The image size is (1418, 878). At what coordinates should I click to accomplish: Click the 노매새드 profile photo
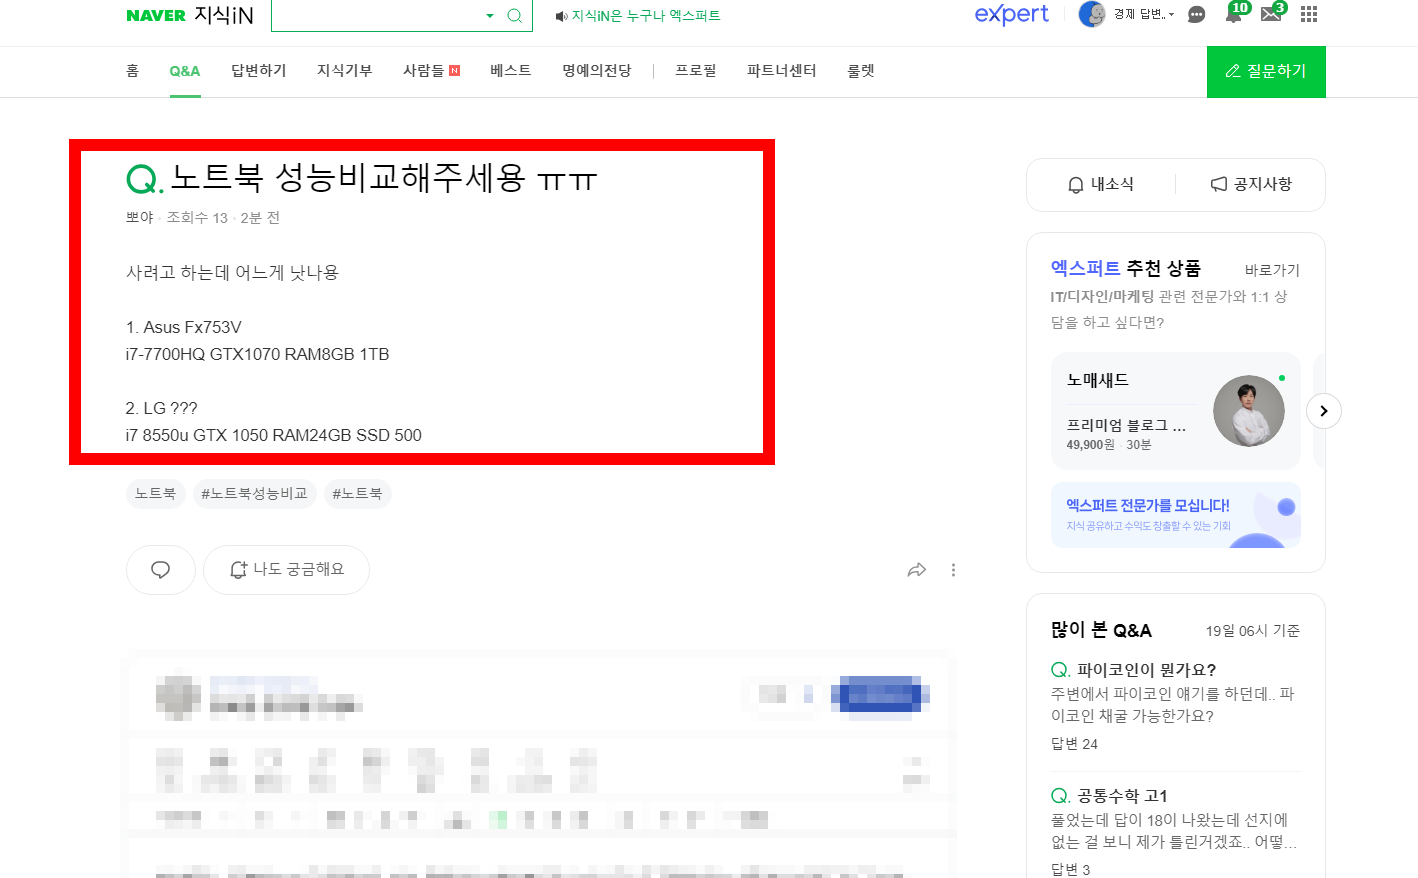(x=1249, y=411)
